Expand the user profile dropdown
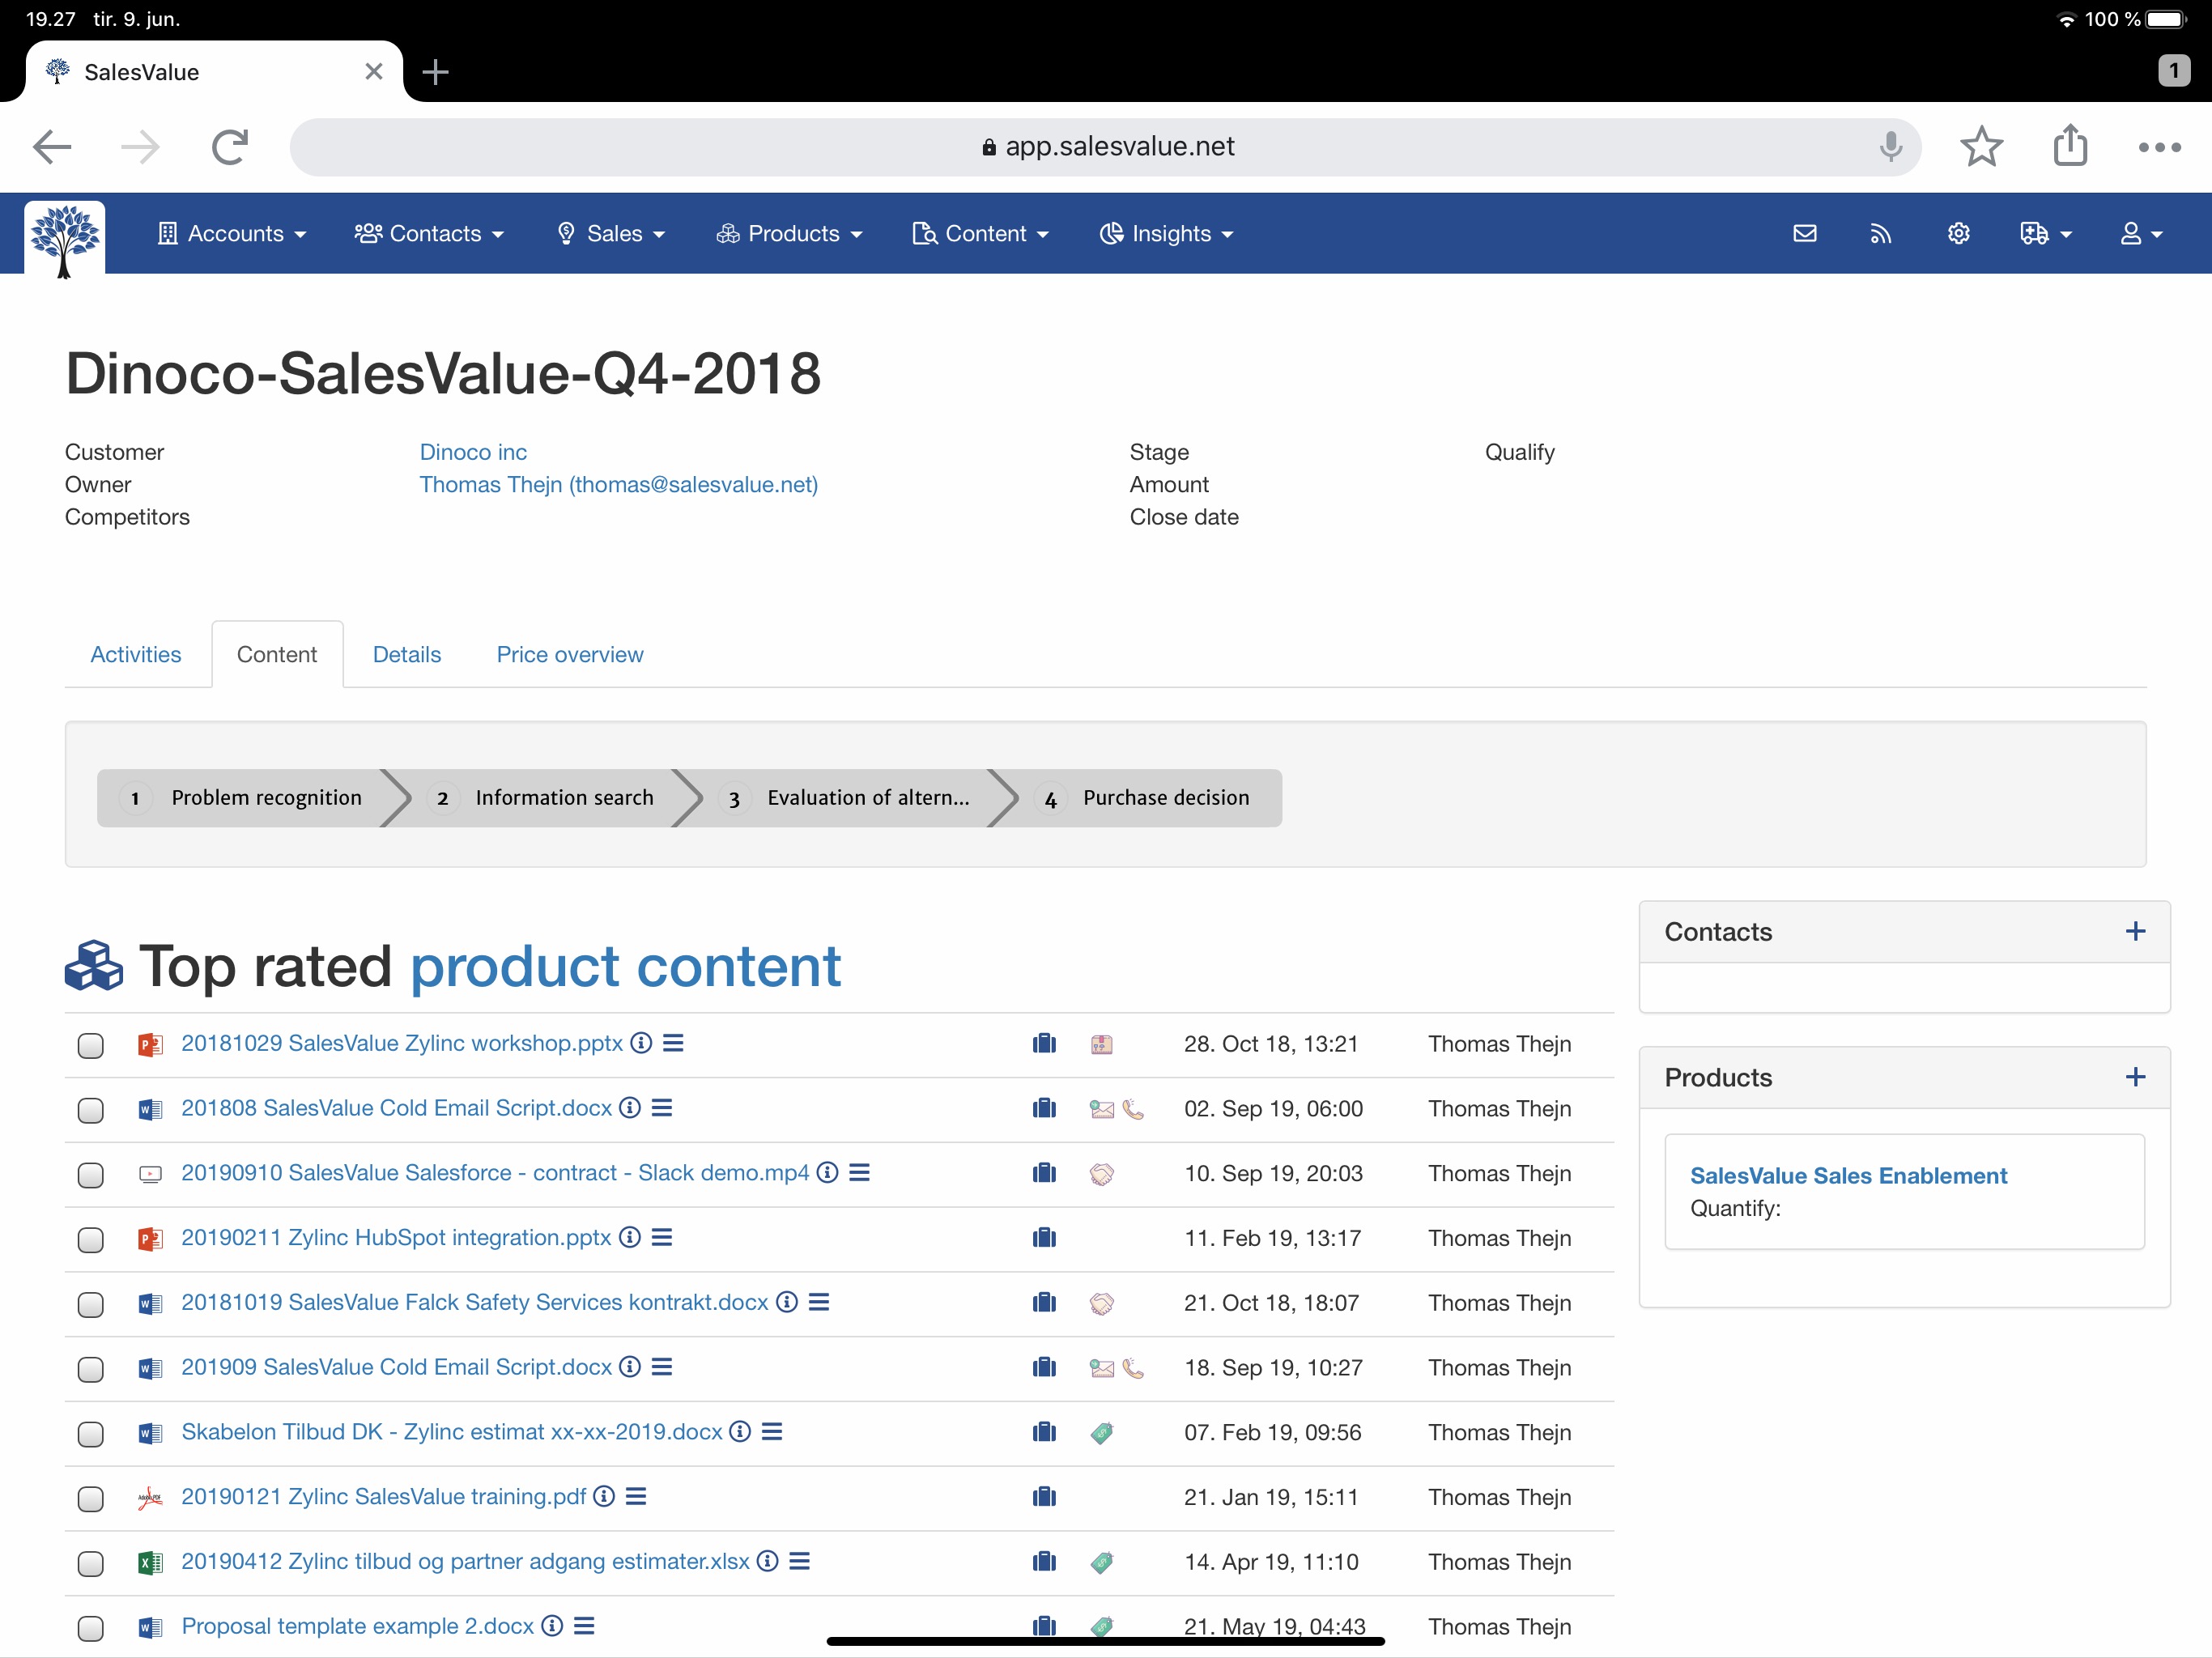Viewport: 2212px width, 1658px height. [x=2140, y=233]
